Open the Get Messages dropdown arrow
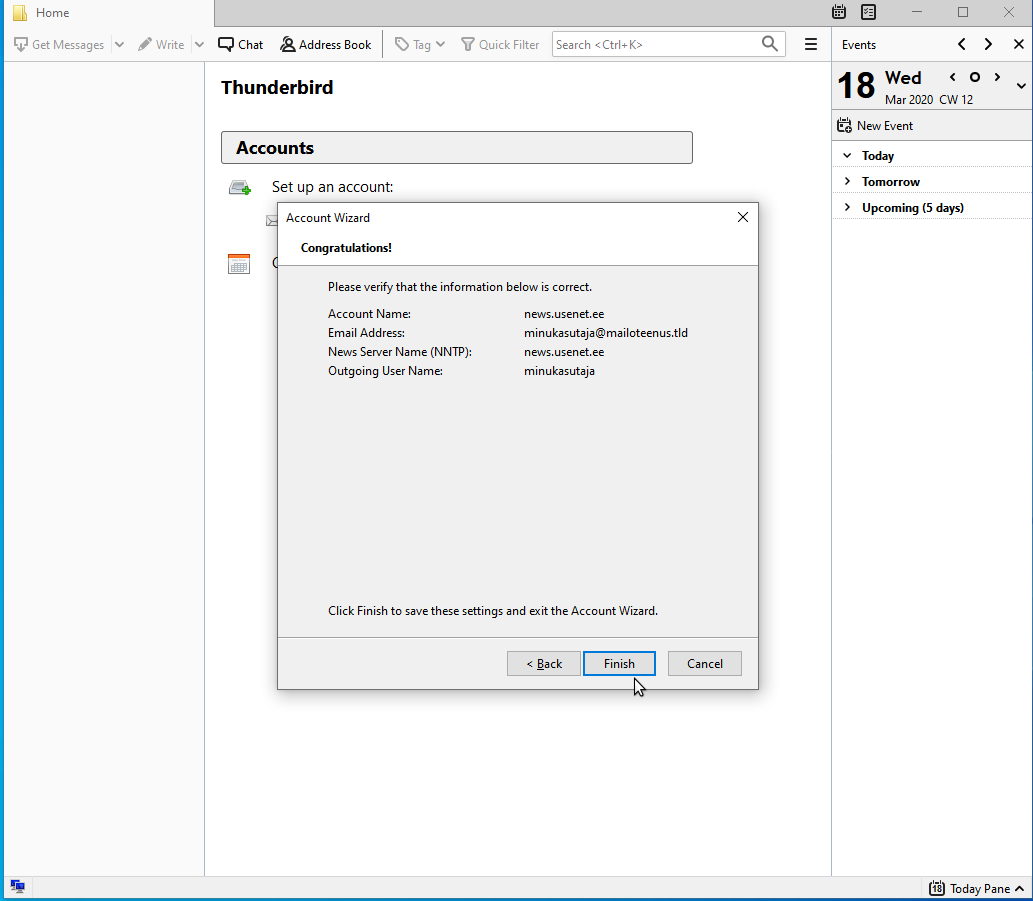Screen dimensions: 1033x901 click(x=119, y=45)
